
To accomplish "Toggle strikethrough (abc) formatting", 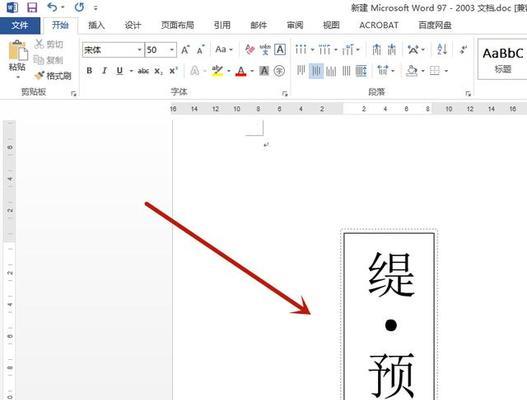I will point(143,71).
